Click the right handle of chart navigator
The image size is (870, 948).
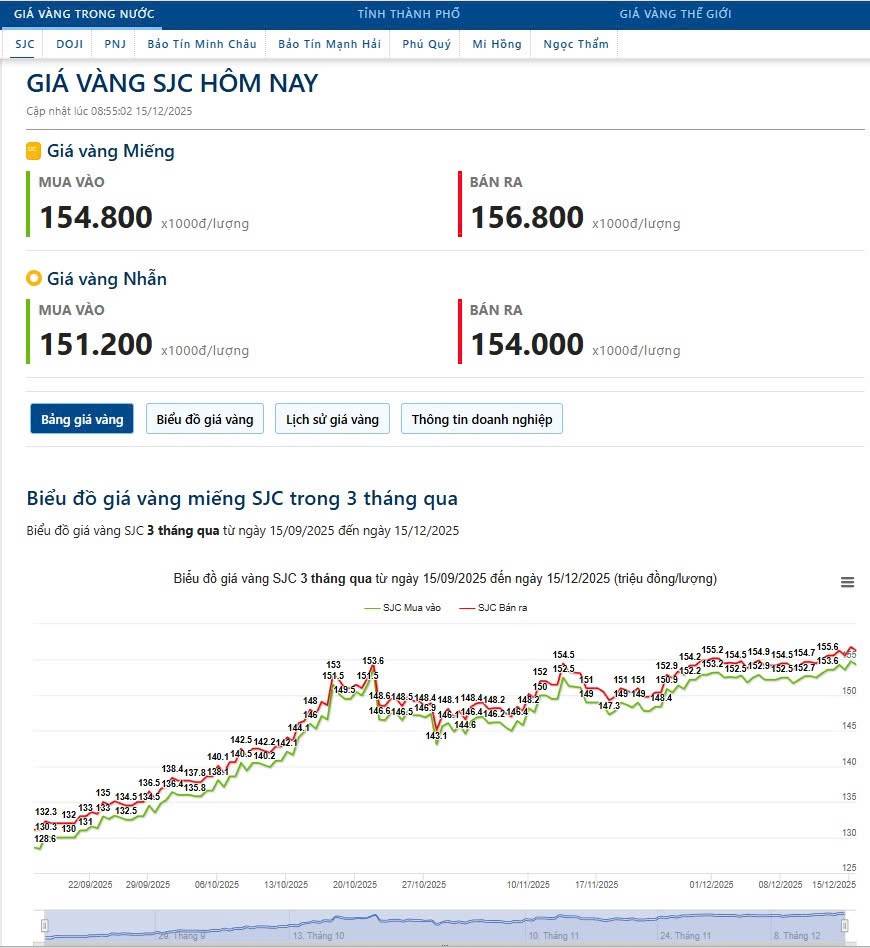[844, 925]
